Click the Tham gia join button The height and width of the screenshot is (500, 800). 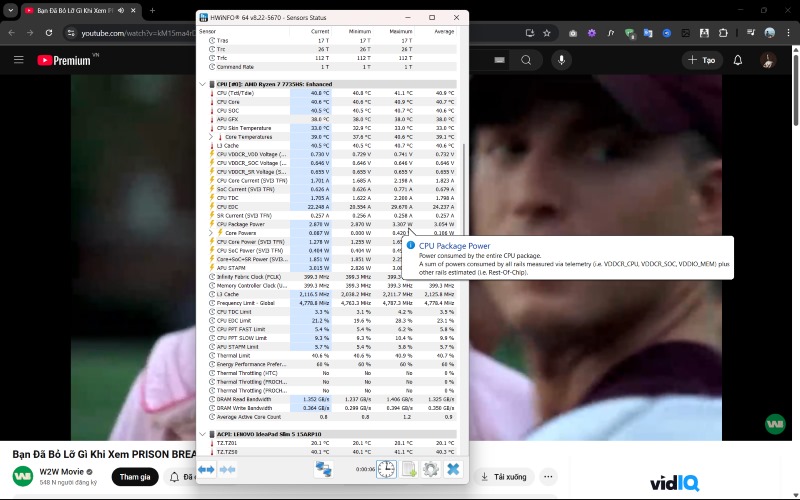pyautogui.click(x=135, y=477)
